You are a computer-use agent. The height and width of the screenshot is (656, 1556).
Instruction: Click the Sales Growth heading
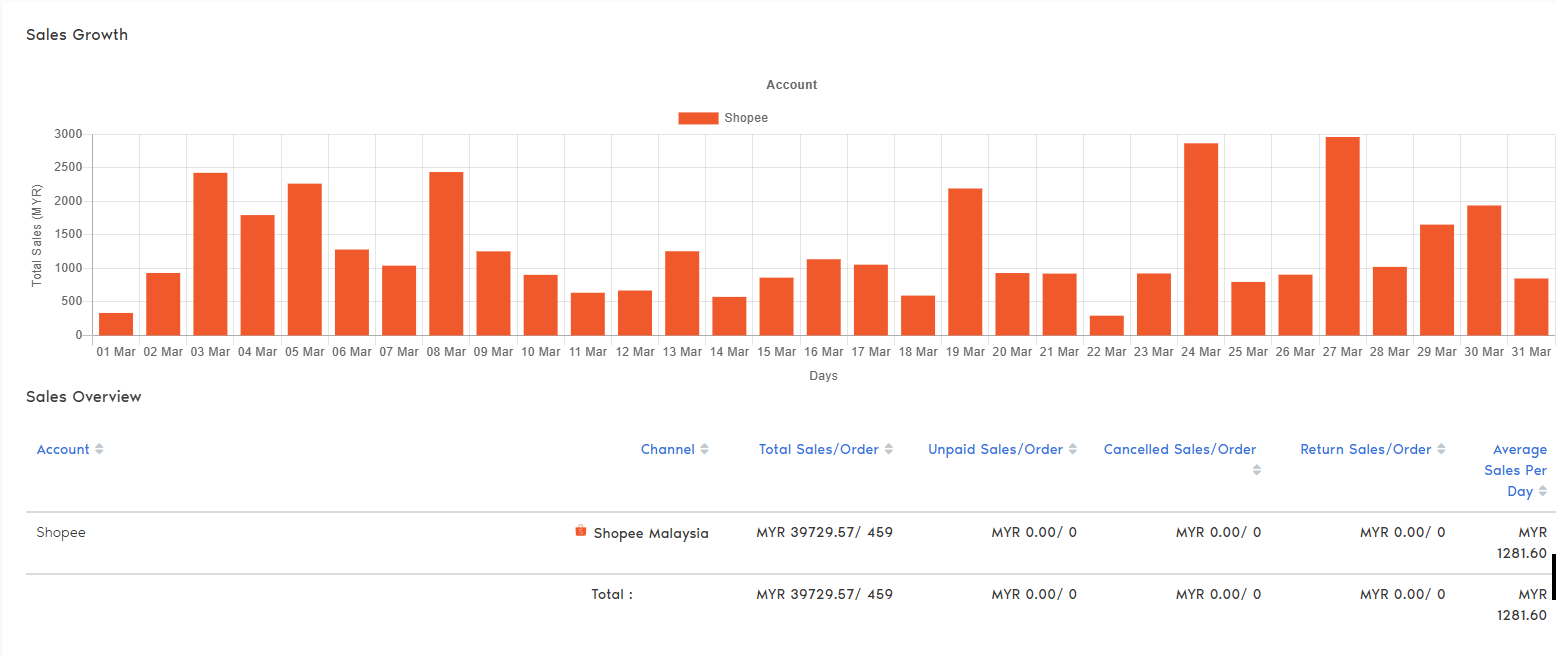(x=77, y=35)
